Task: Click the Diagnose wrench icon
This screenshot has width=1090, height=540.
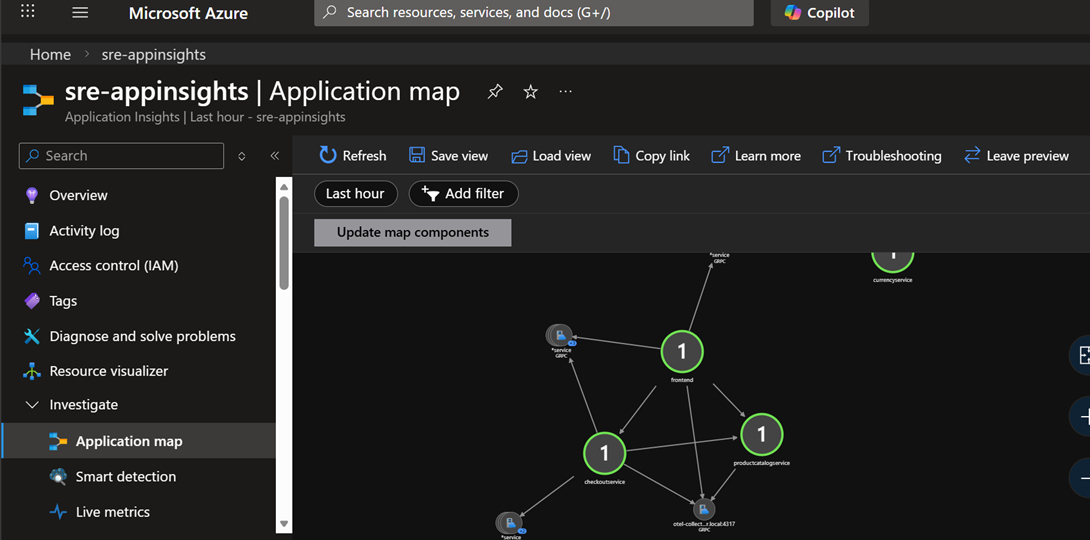Action: pos(31,336)
